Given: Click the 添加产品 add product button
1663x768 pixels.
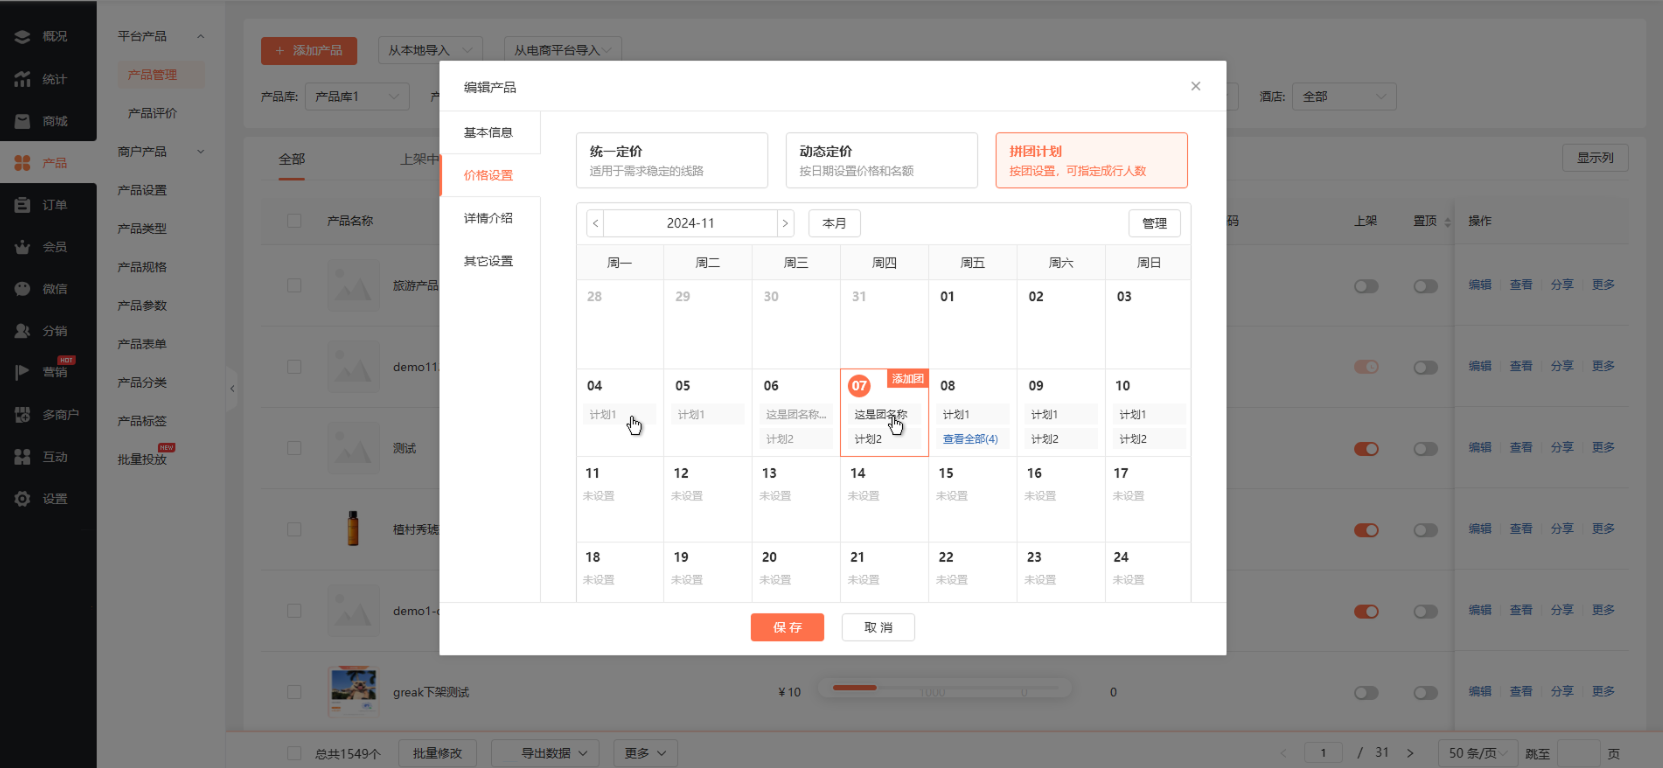Looking at the screenshot, I should [309, 50].
